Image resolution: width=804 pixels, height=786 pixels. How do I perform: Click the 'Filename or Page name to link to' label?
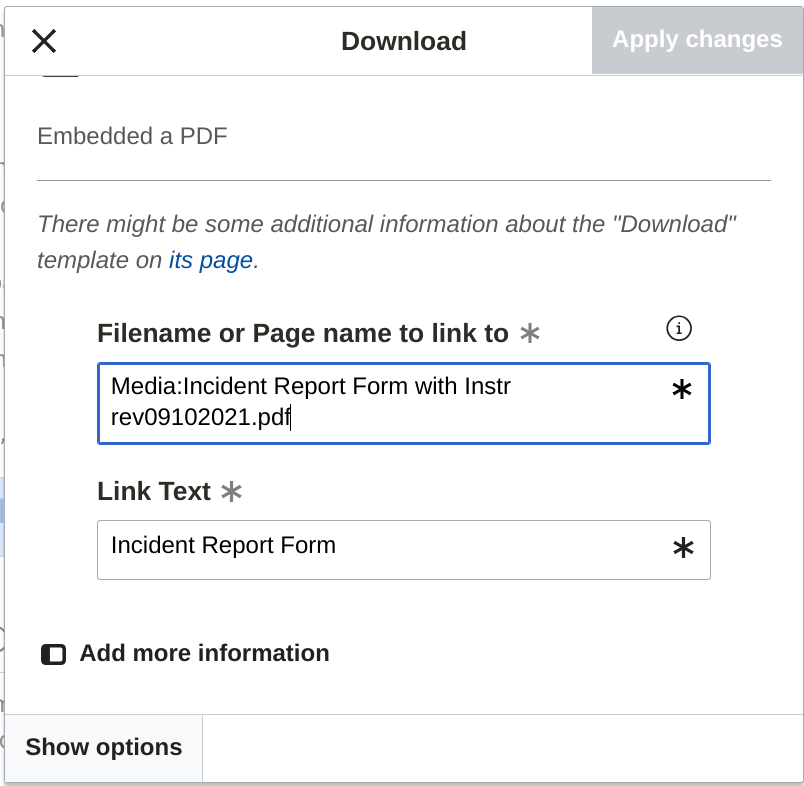pyautogui.click(x=302, y=333)
